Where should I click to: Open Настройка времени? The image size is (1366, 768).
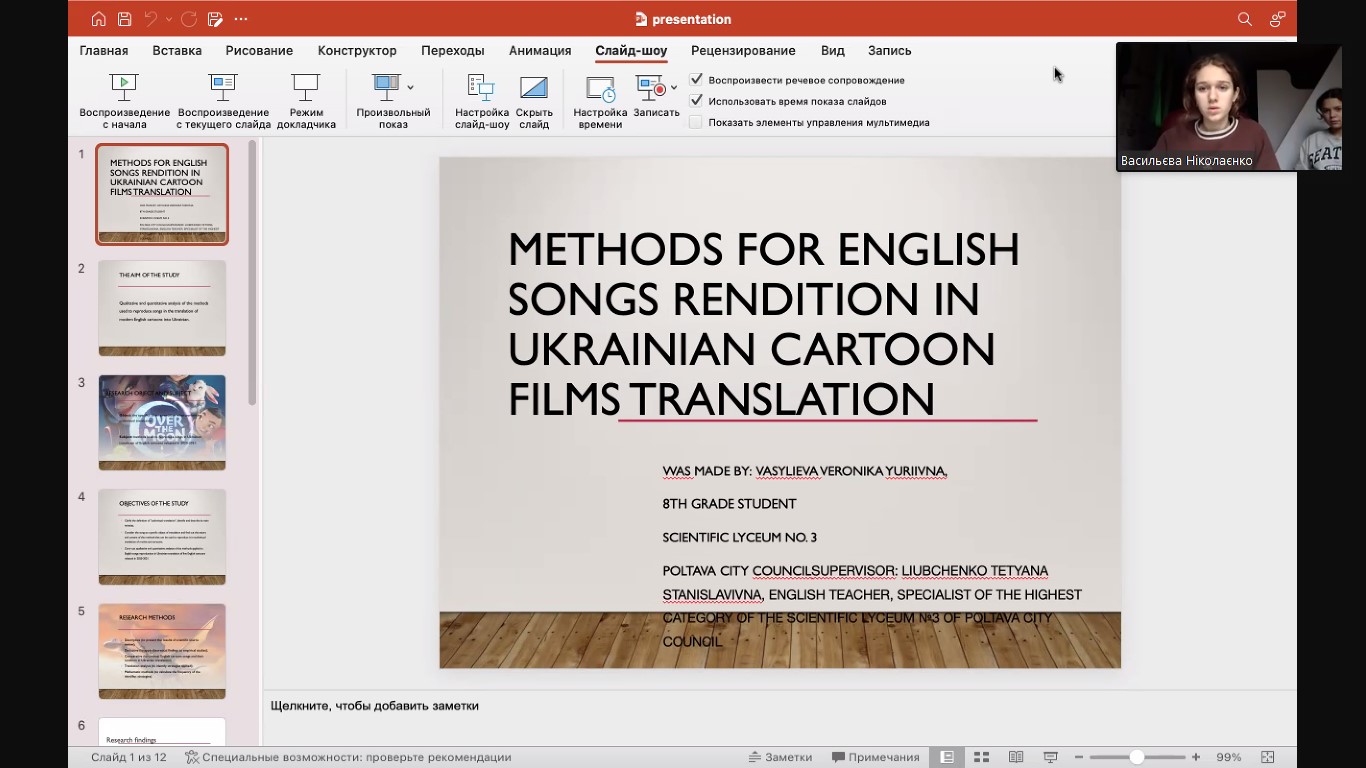click(x=600, y=101)
